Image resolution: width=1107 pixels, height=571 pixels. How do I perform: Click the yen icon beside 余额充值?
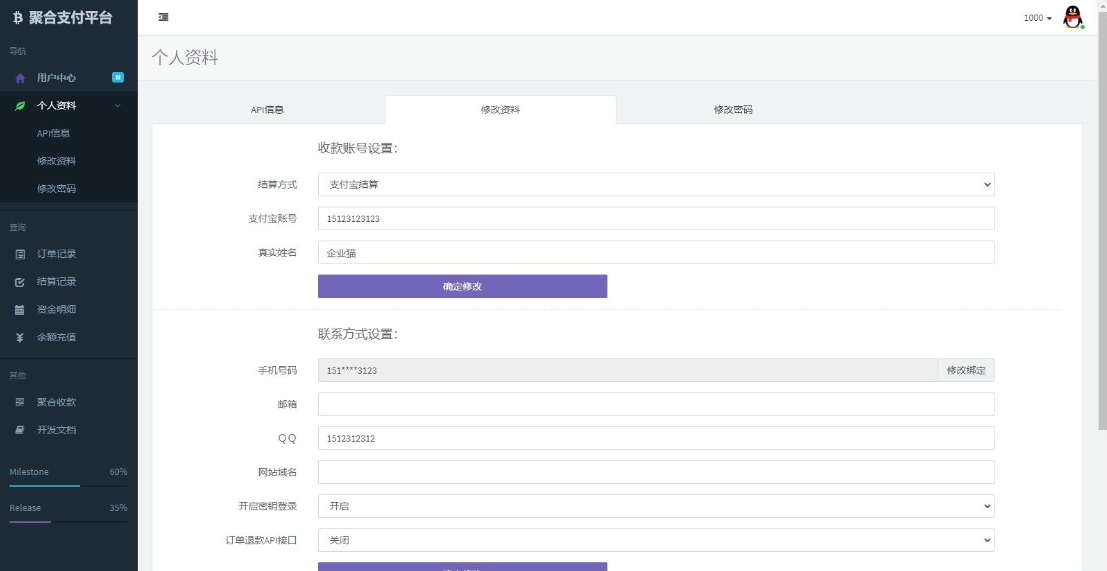(x=20, y=338)
